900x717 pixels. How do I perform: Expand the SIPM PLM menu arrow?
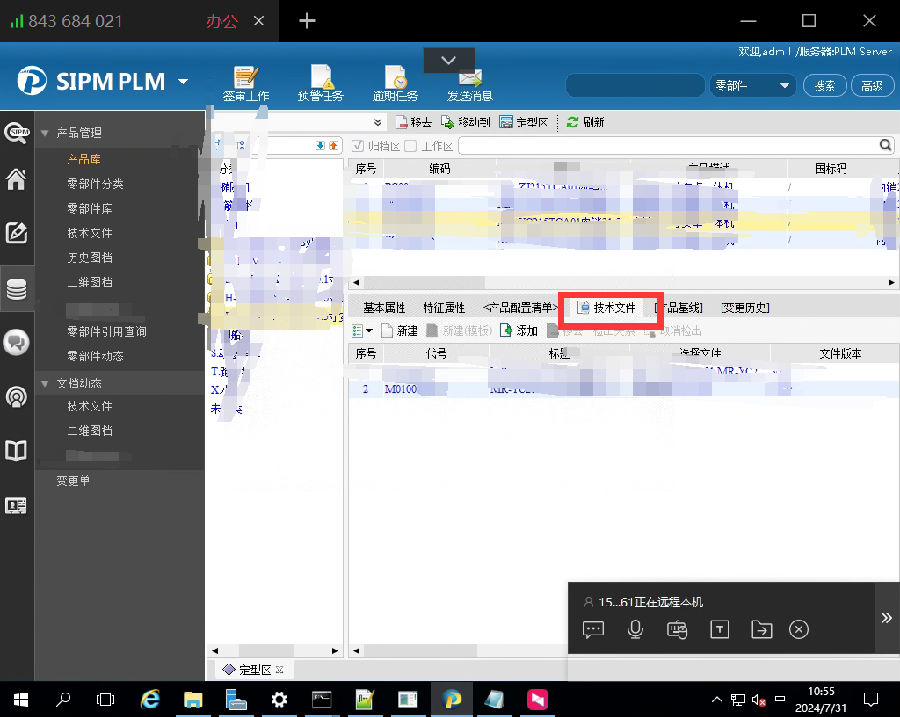coord(183,81)
